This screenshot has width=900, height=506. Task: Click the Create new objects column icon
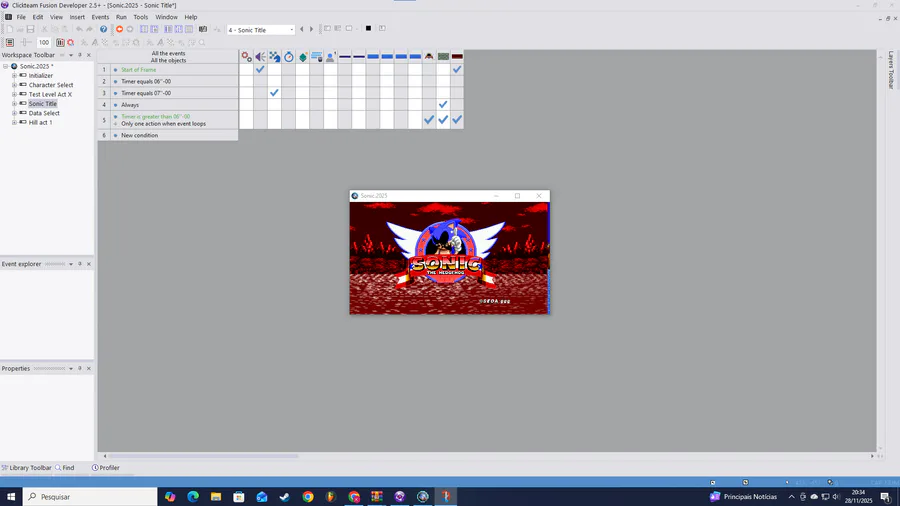pos(302,56)
